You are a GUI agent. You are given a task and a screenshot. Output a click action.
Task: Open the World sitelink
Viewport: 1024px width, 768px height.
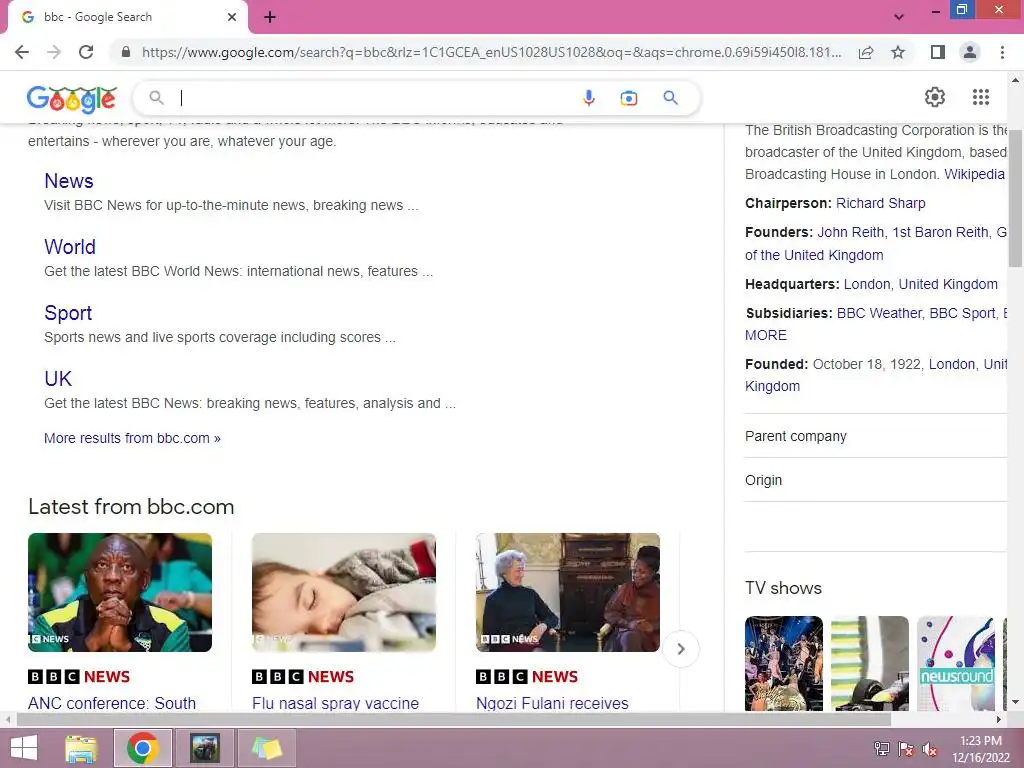[x=70, y=247]
